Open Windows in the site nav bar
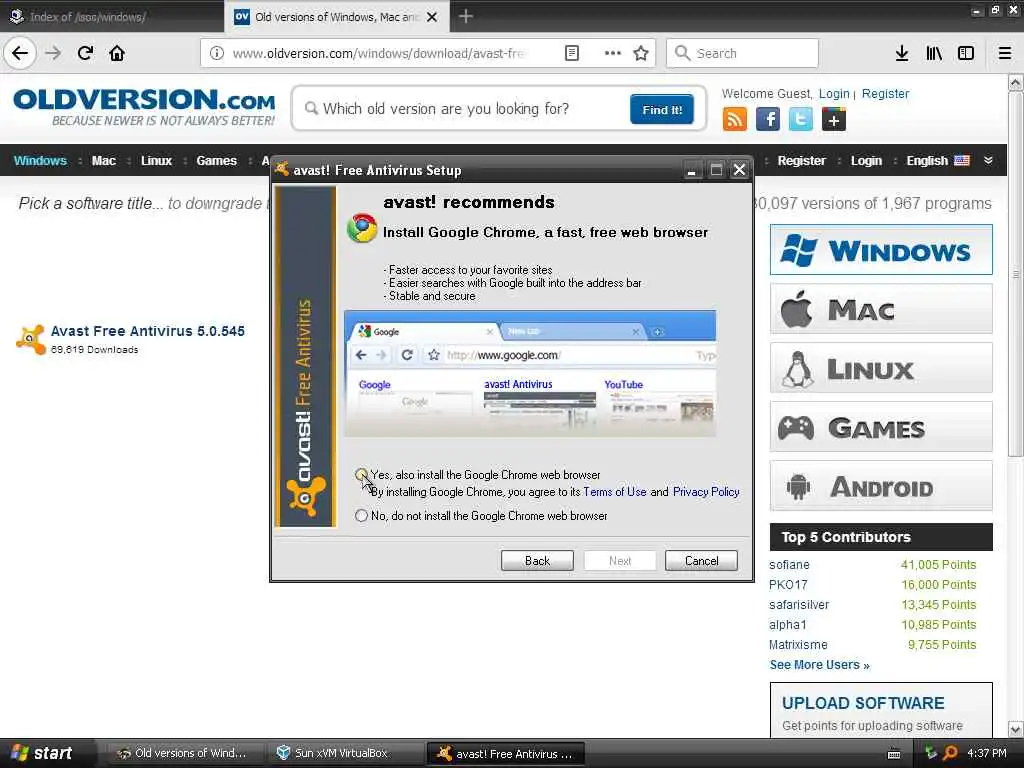This screenshot has width=1024, height=768. point(40,161)
